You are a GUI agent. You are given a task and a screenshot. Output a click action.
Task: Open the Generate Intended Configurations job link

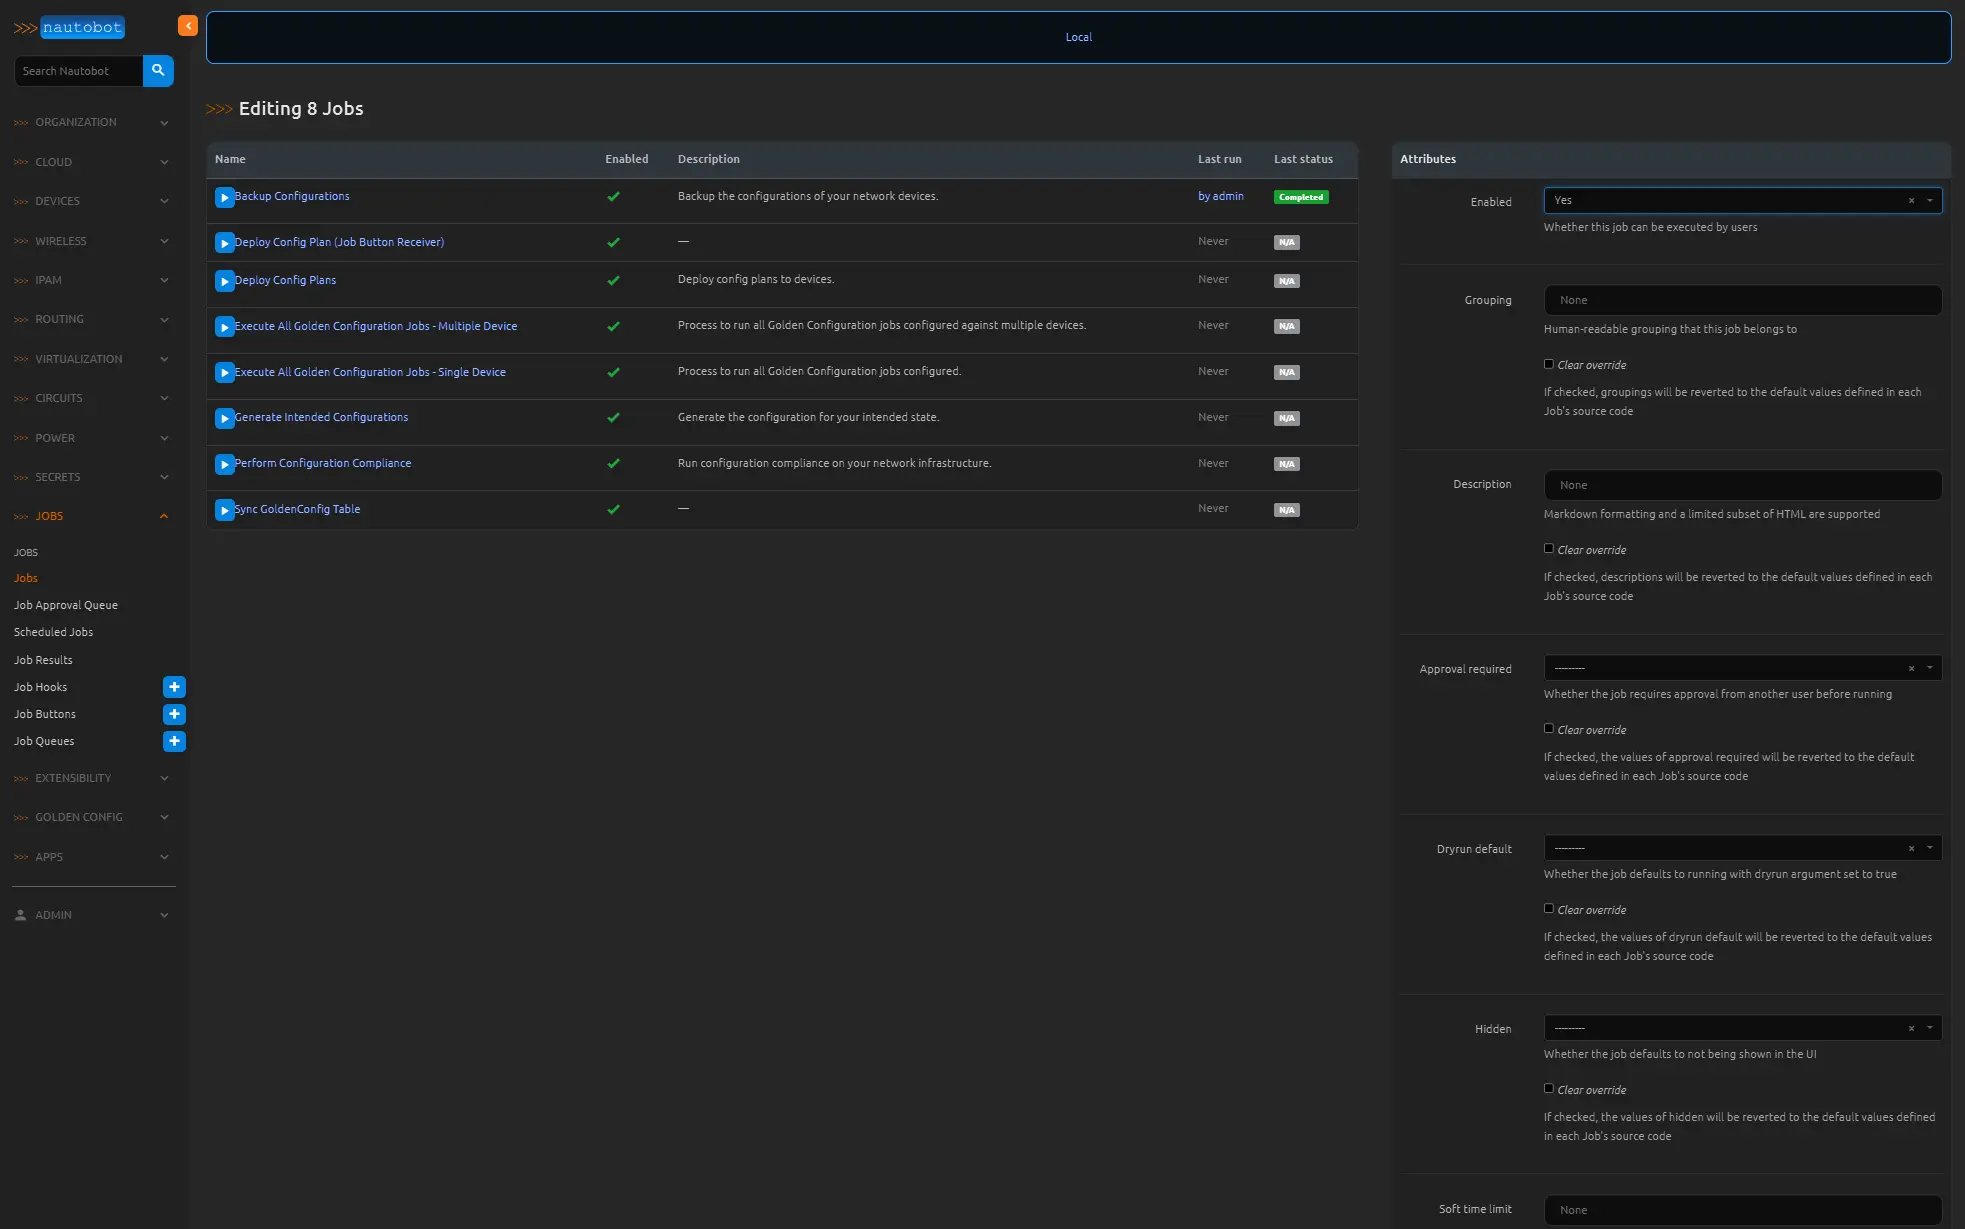tap(321, 417)
